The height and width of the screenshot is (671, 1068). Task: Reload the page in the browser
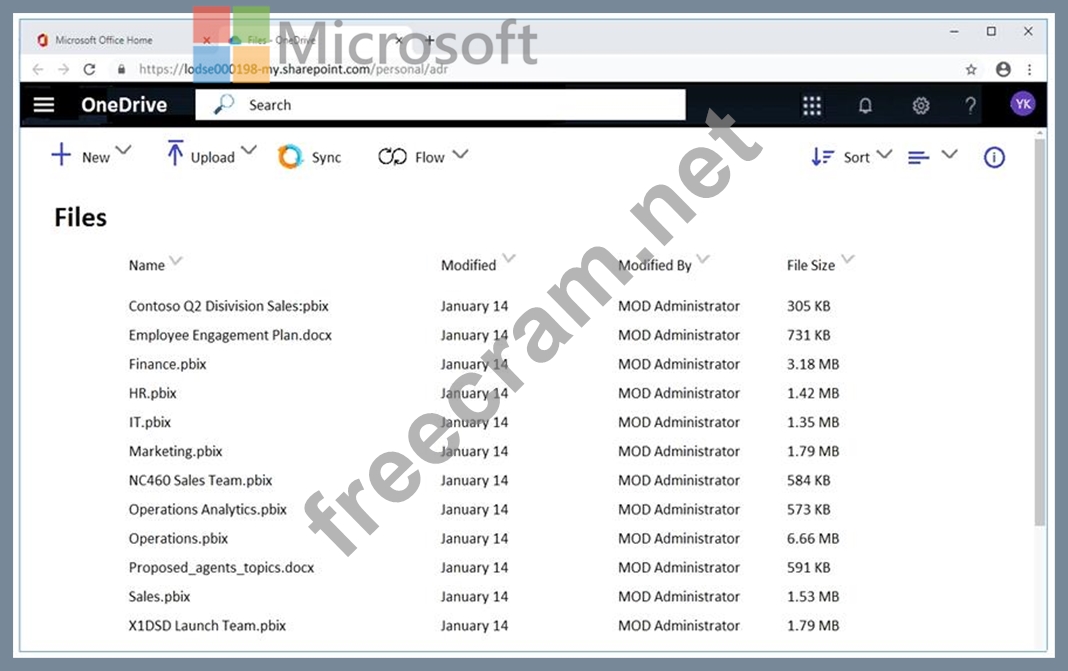[x=89, y=69]
